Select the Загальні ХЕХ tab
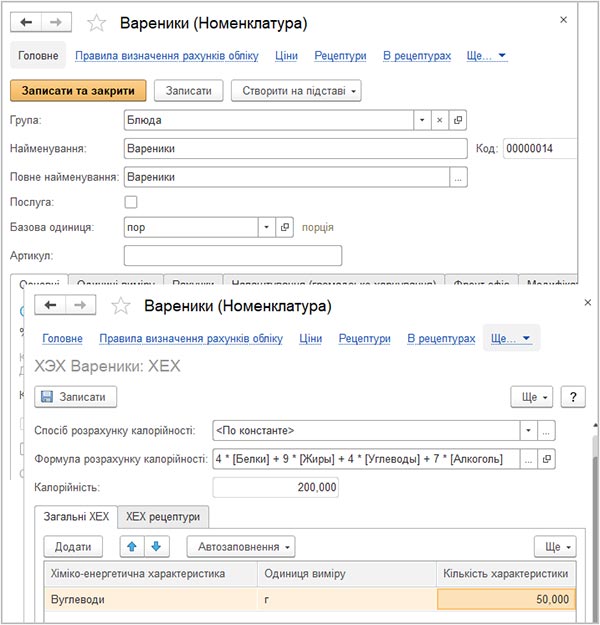Viewport: 600px width, 625px height. coord(76,517)
